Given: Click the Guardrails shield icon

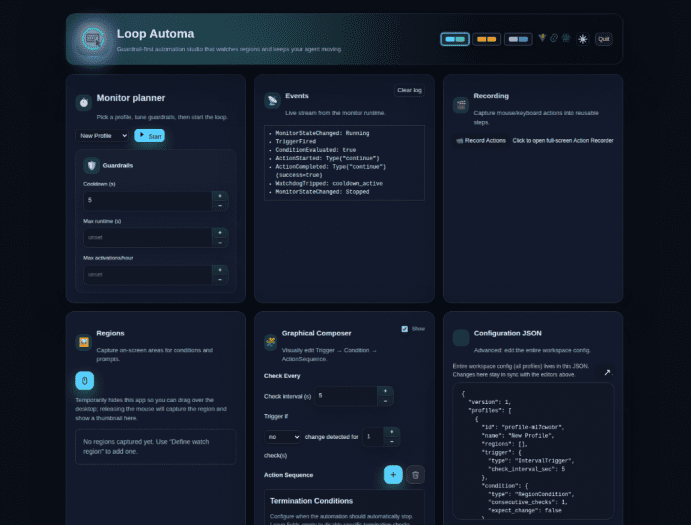Looking at the screenshot, I should 91,165.
